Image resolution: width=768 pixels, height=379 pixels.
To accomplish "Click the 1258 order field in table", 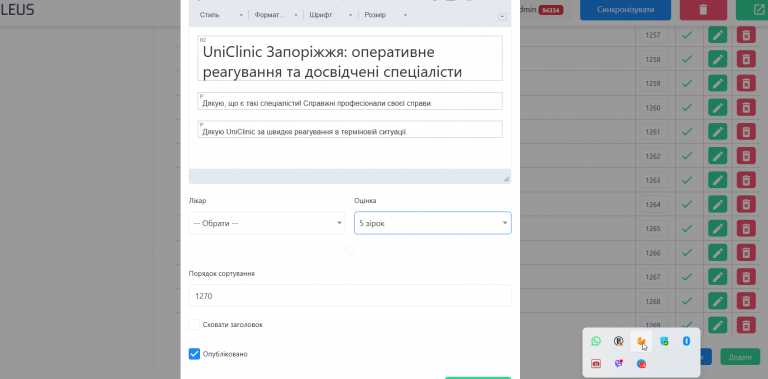I will 654,59.
